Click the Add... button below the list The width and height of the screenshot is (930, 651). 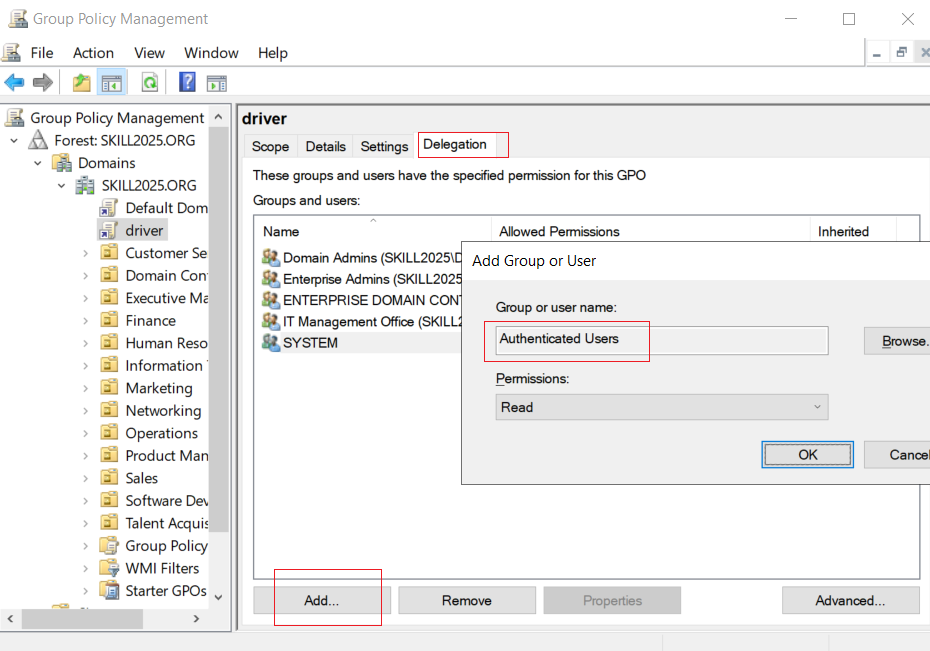point(322,601)
